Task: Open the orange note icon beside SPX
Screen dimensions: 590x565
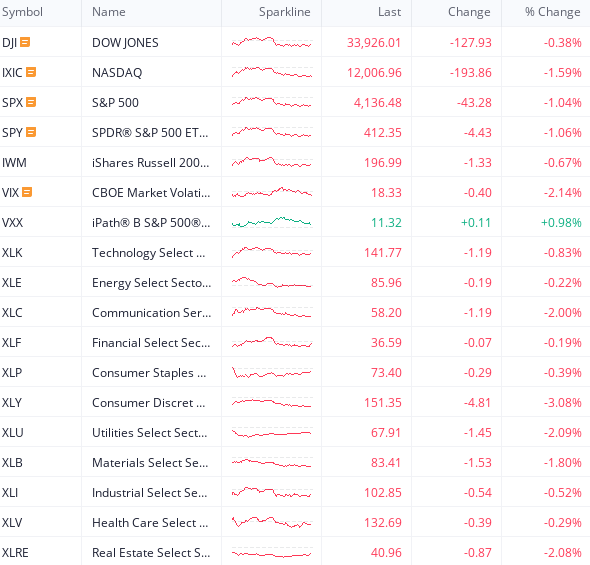Action: click(31, 102)
